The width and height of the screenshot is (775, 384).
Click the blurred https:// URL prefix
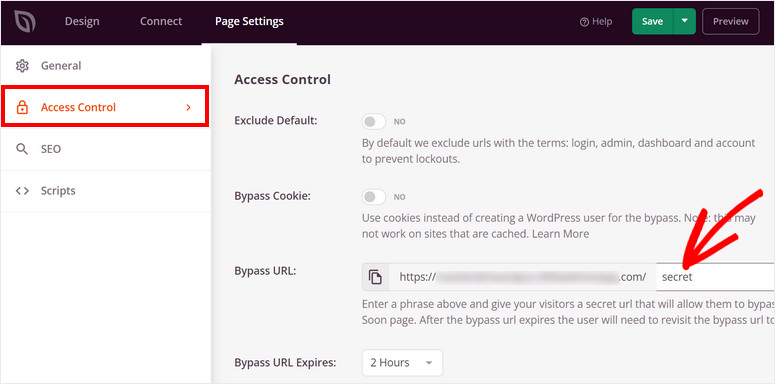coord(522,277)
